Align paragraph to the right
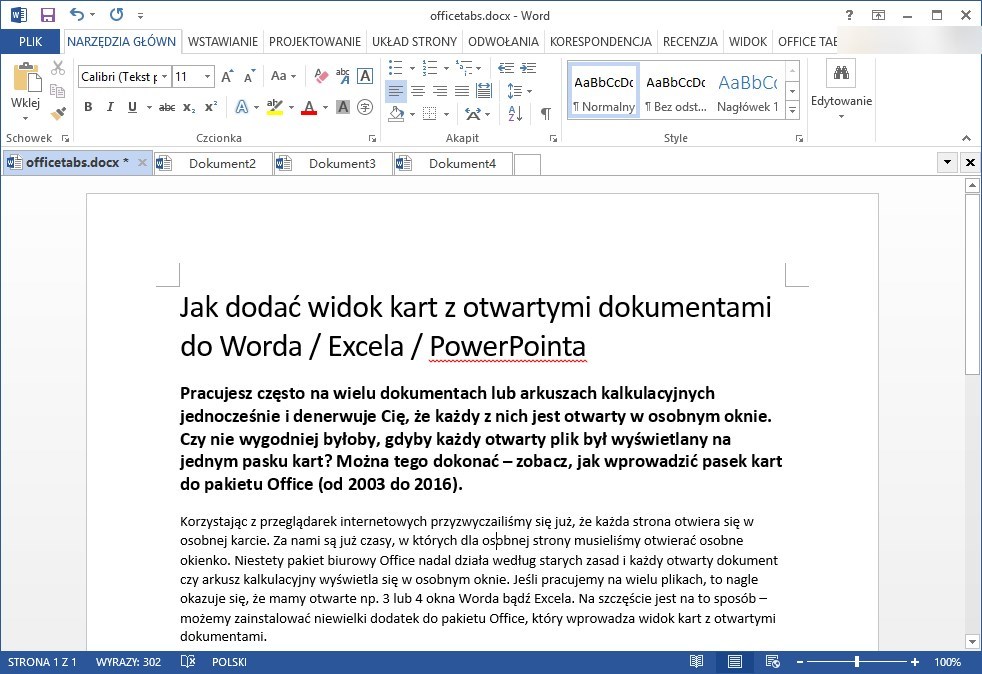The height and width of the screenshot is (674, 982). [x=440, y=91]
